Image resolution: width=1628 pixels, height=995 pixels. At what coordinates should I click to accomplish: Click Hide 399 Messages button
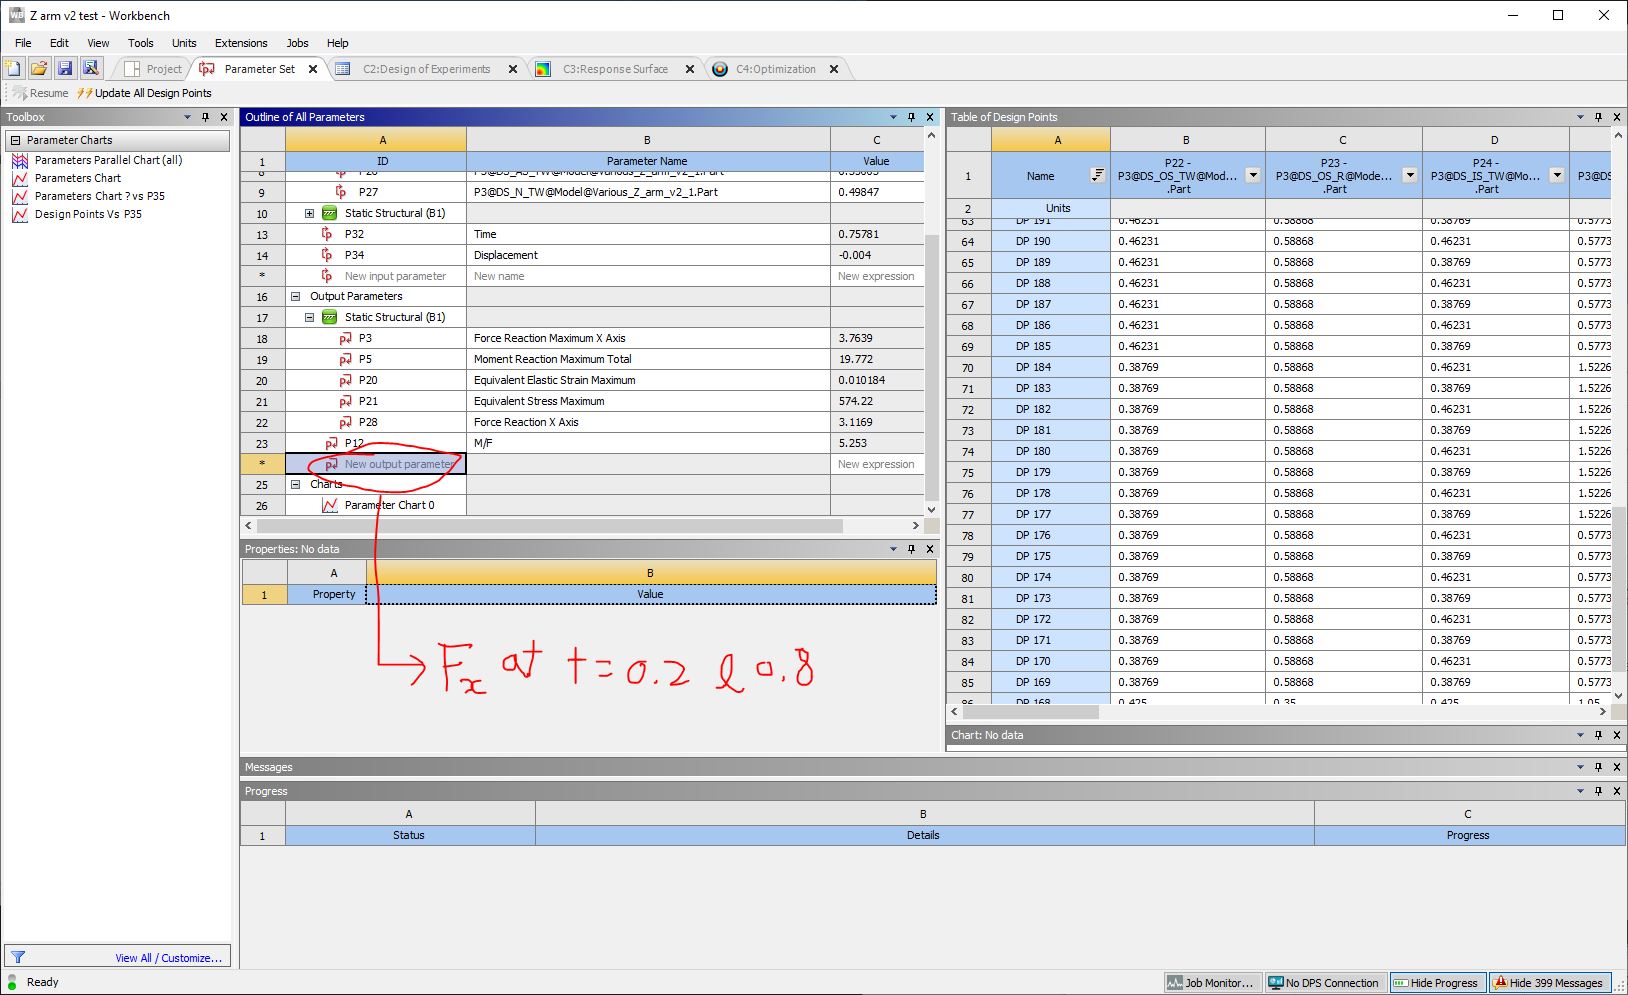pyautogui.click(x=1549, y=983)
